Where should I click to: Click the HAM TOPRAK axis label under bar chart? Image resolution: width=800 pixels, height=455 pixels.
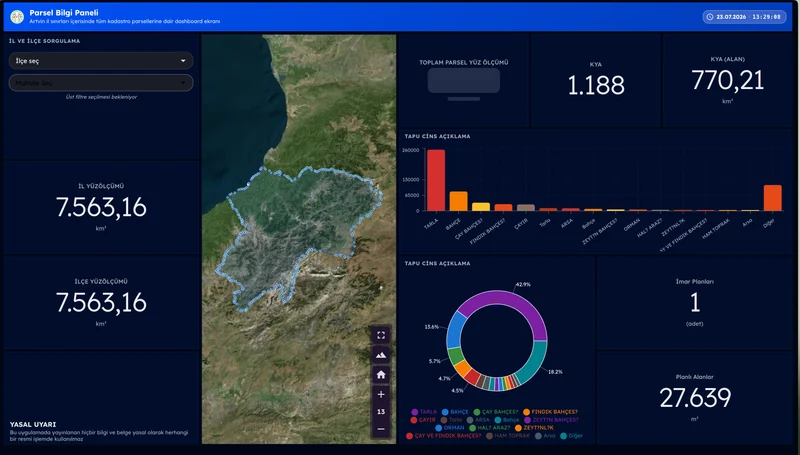coord(716,229)
